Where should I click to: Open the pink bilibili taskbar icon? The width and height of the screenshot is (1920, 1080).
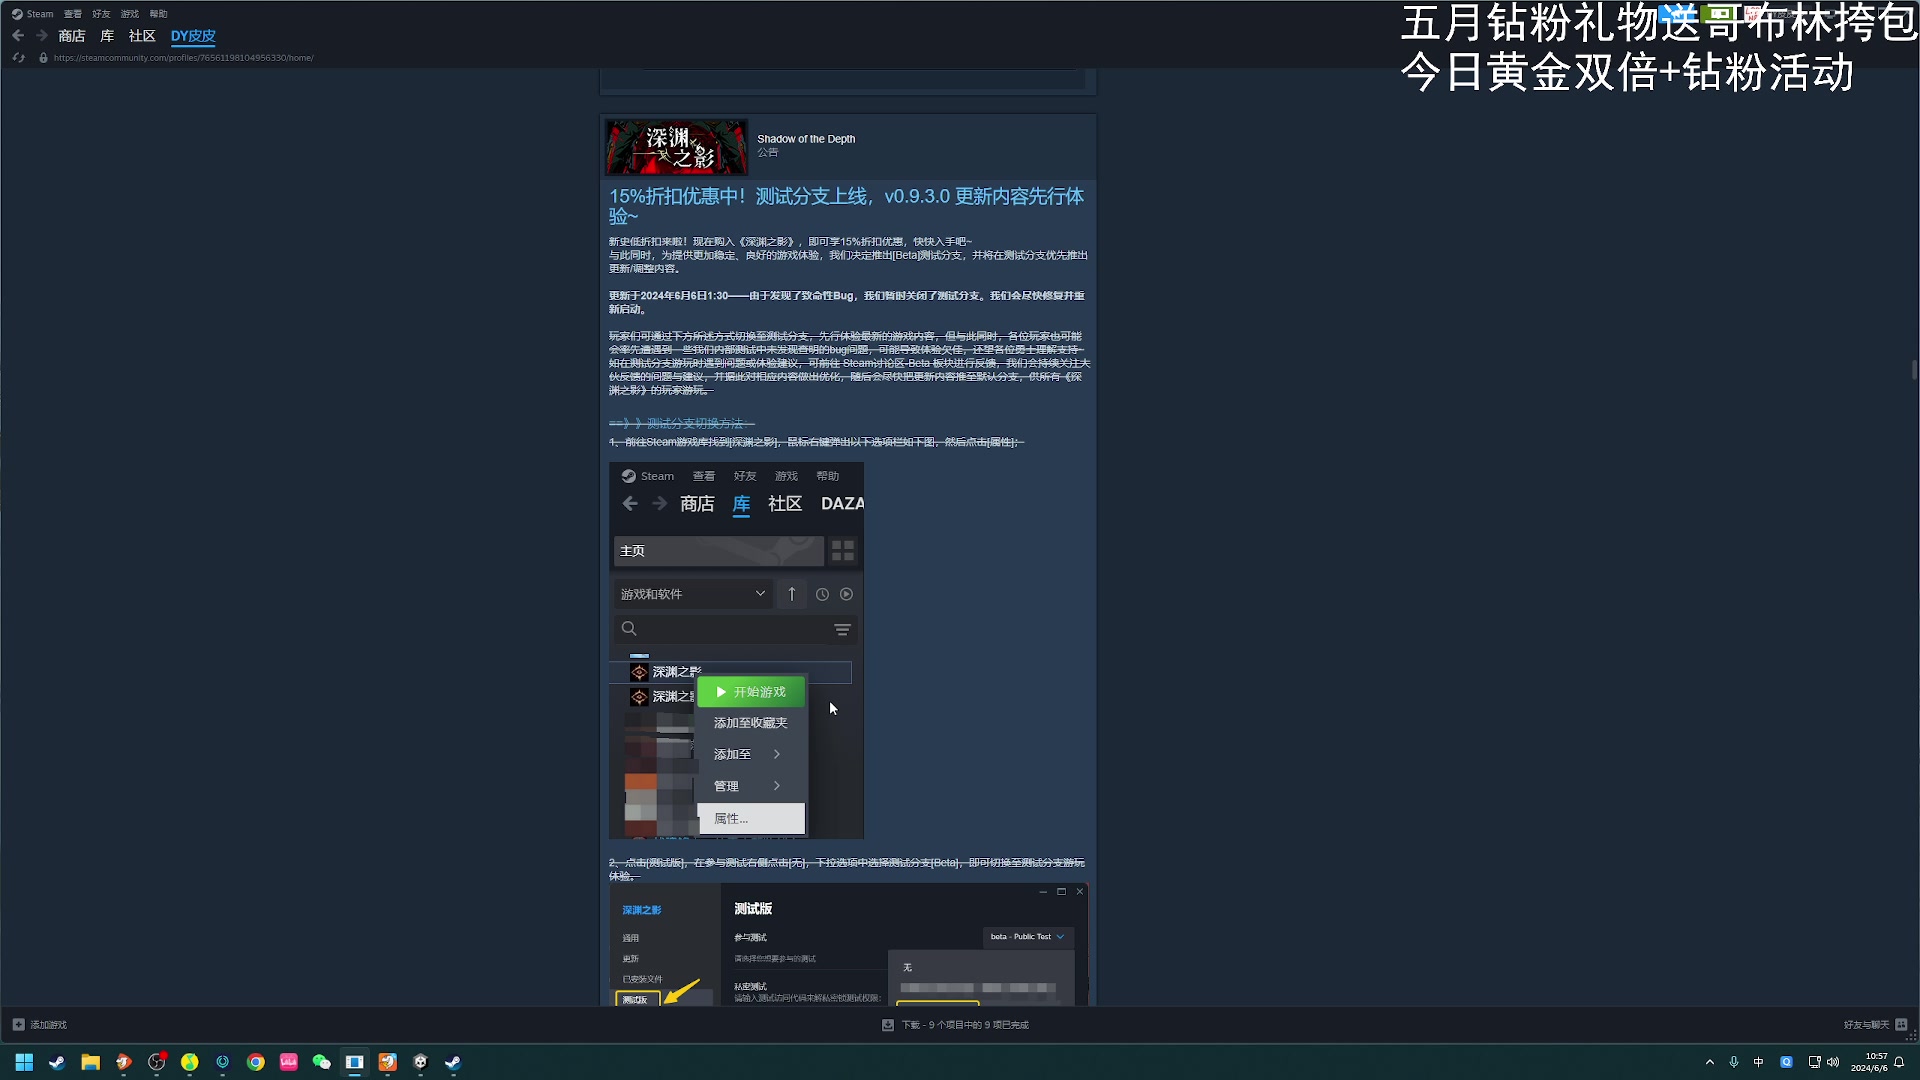point(289,1062)
